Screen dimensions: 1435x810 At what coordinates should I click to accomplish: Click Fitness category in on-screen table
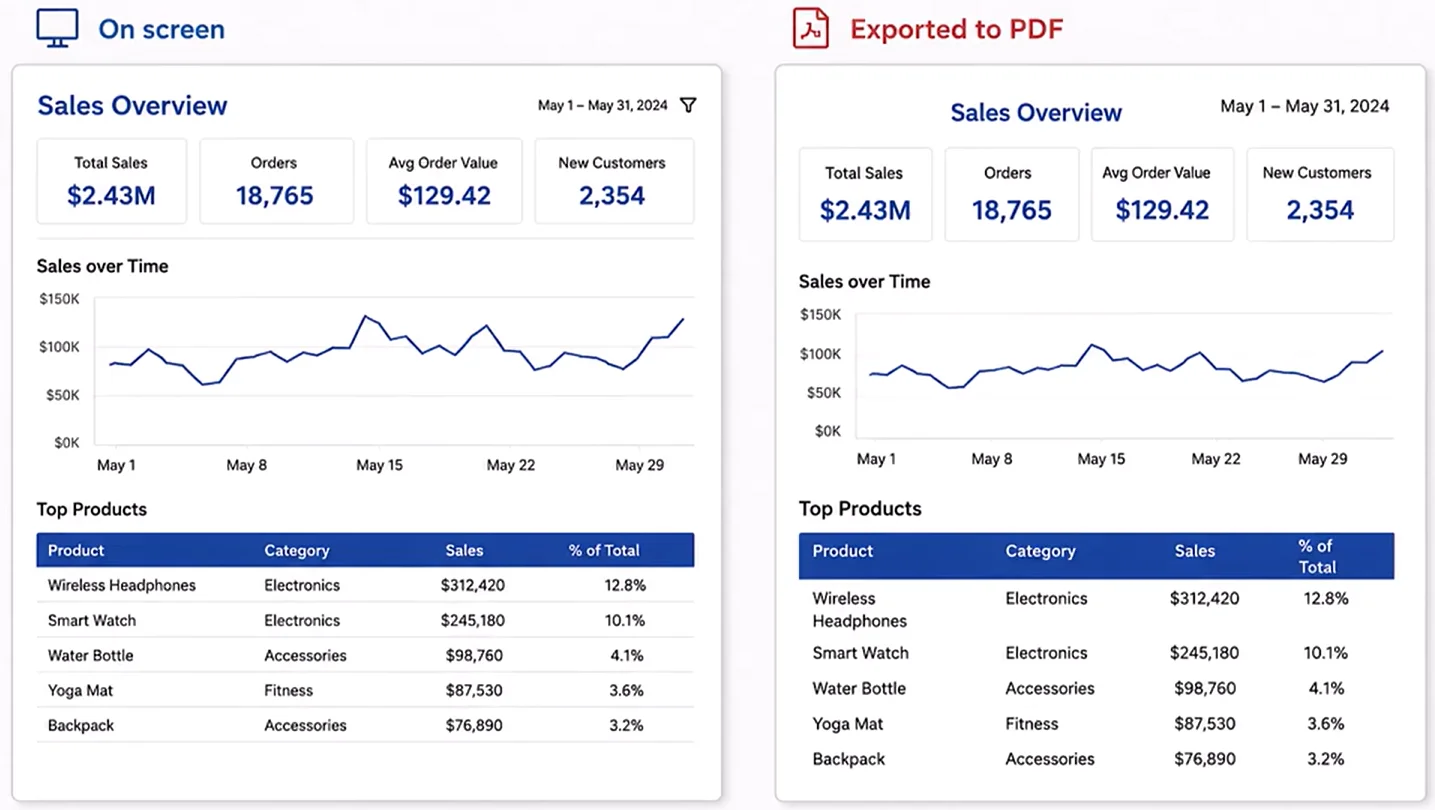(289, 690)
